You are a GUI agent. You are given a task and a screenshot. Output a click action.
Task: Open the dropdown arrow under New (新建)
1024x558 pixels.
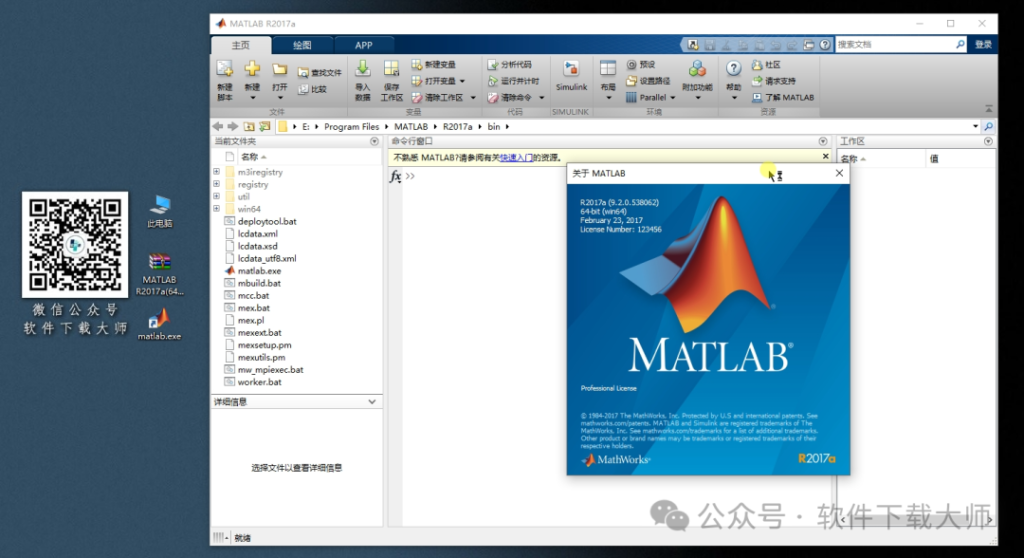(252, 98)
